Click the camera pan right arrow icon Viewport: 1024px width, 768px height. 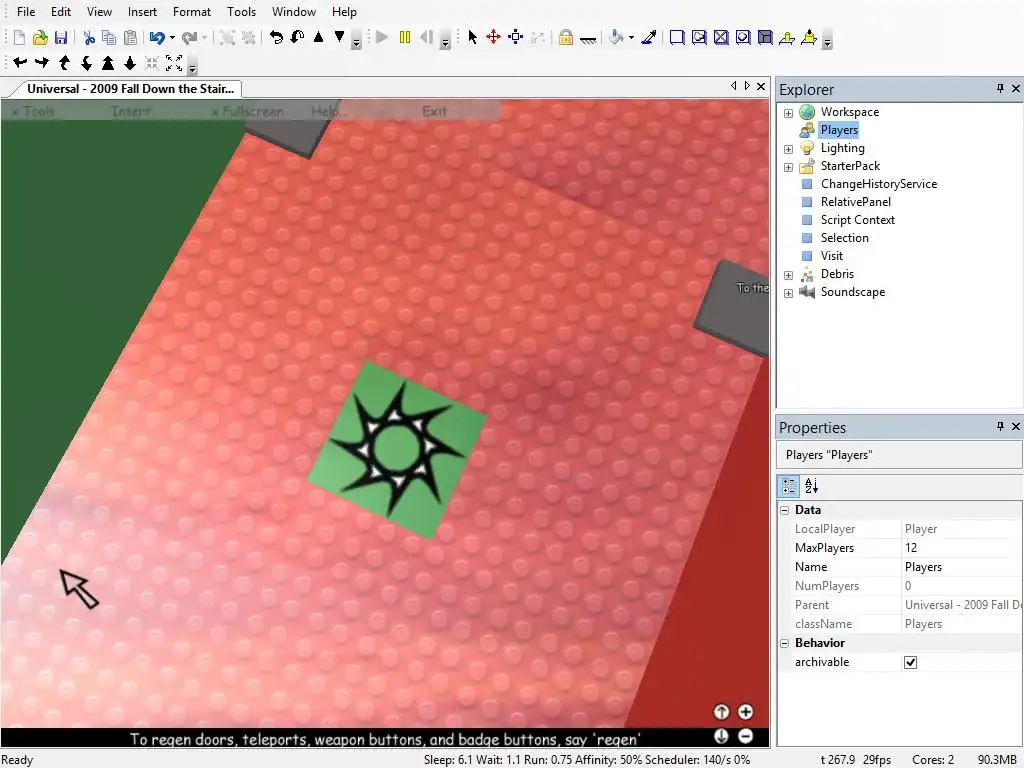(x=42, y=63)
